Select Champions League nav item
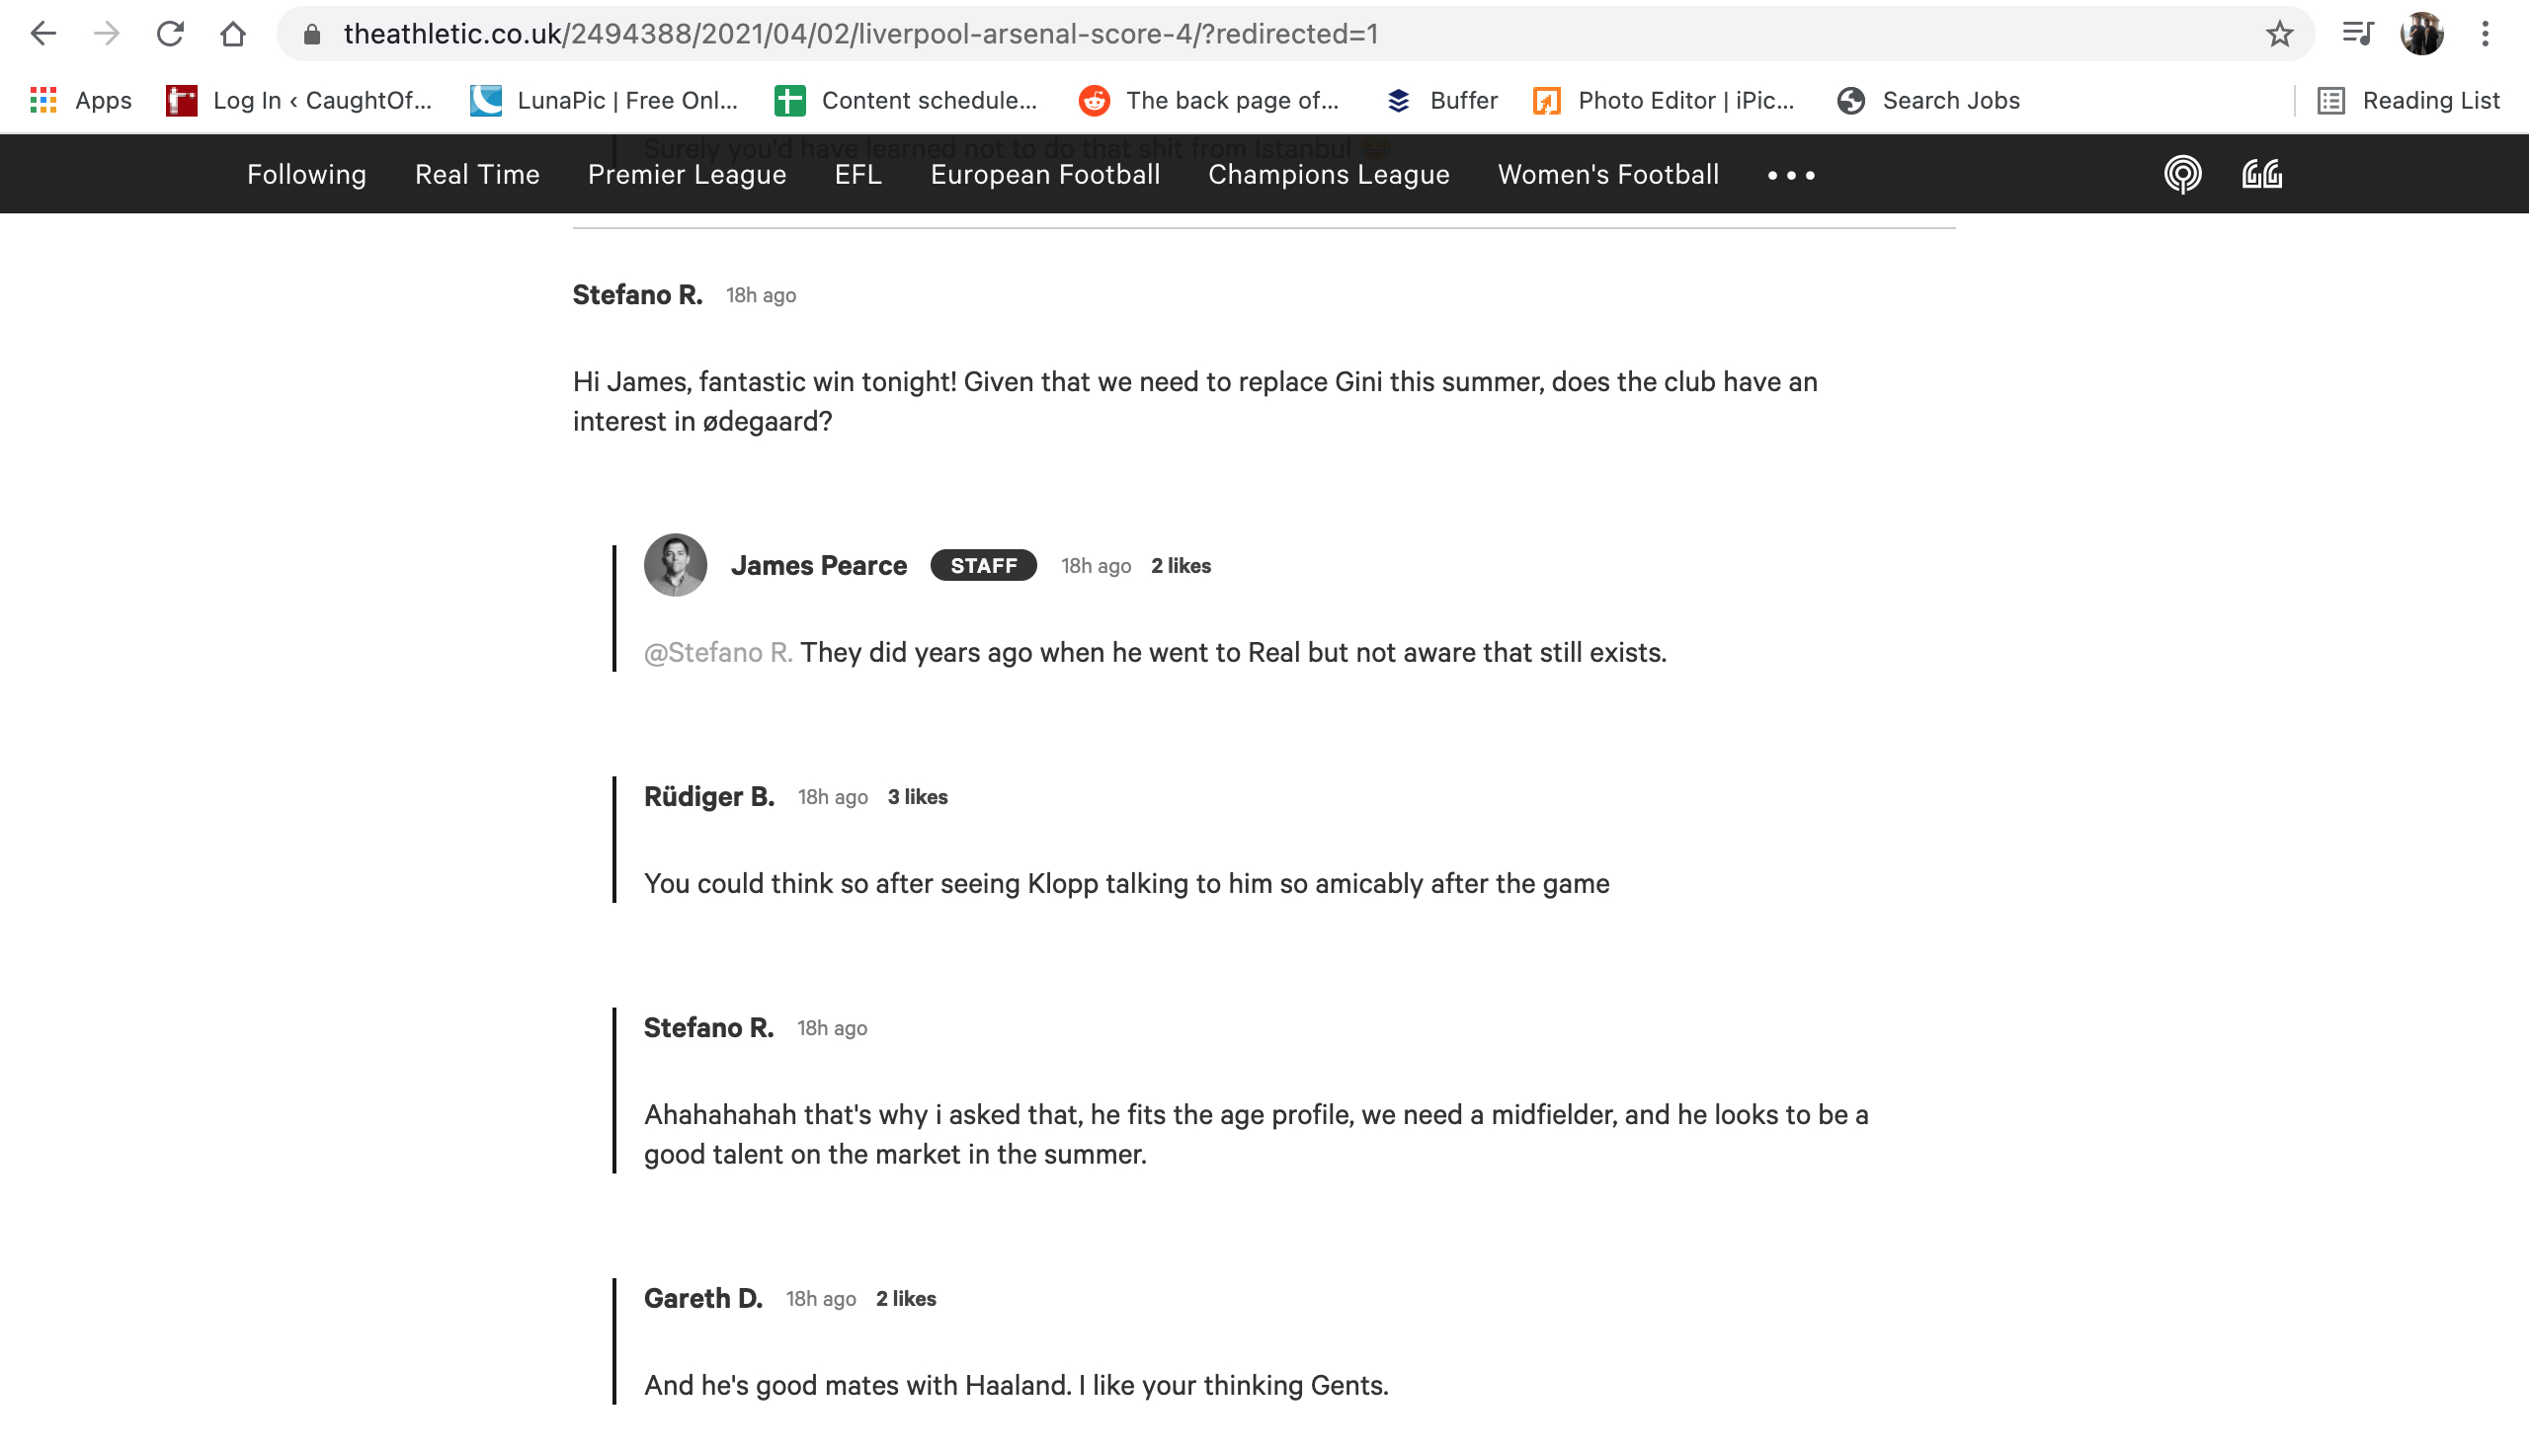Image resolution: width=2529 pixels, height=1456 pixels. (1328, 175)
